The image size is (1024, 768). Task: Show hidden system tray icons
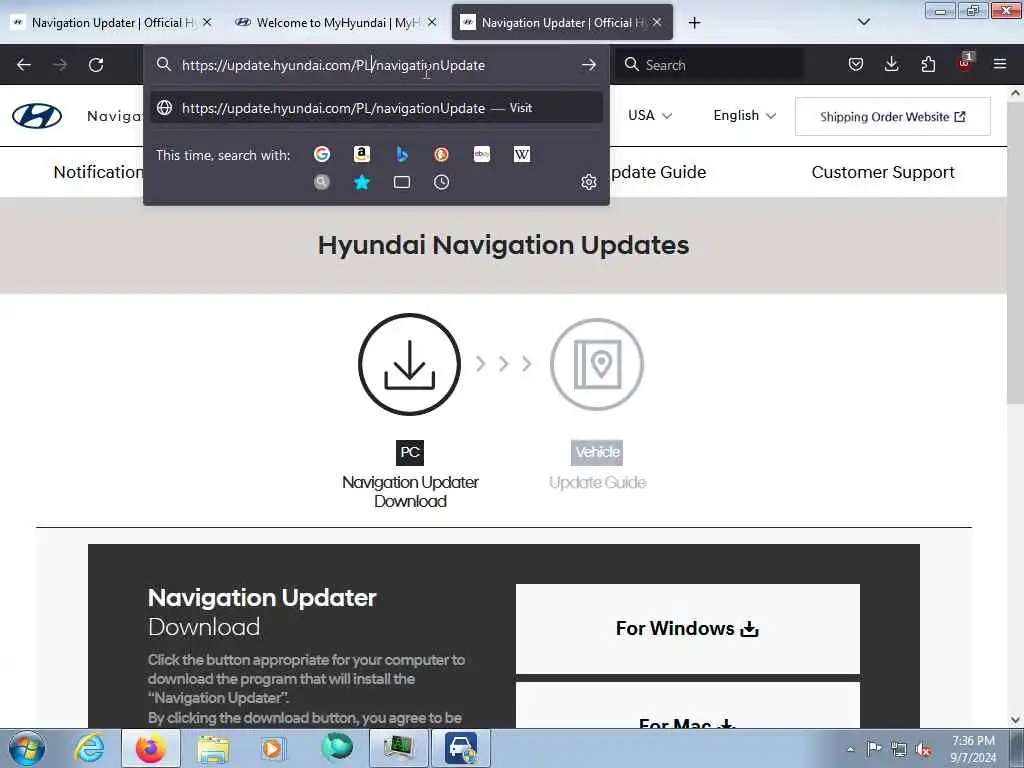tap(850, 749)
